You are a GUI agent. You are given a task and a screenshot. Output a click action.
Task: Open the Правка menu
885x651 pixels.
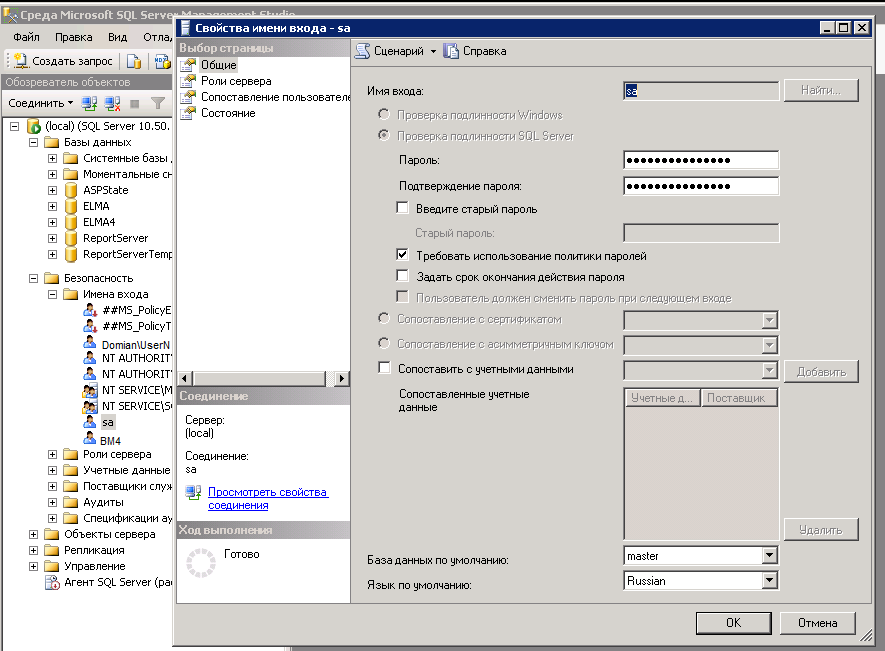(74, 37)
